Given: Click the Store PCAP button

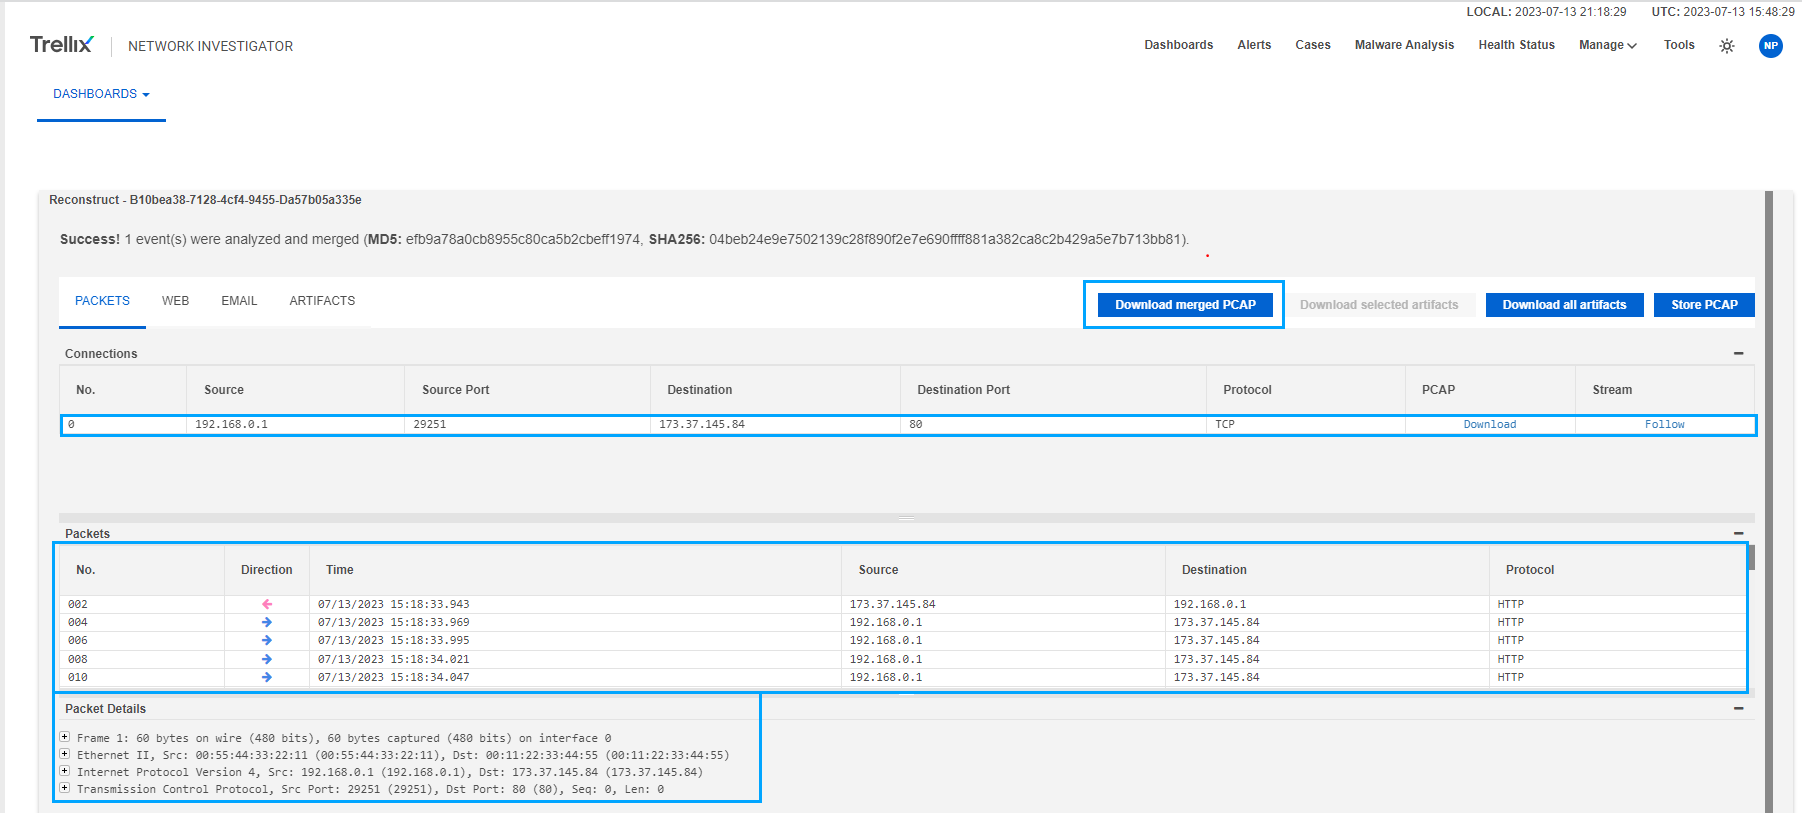Looking at the screenshot, I should coord(1704,305).
